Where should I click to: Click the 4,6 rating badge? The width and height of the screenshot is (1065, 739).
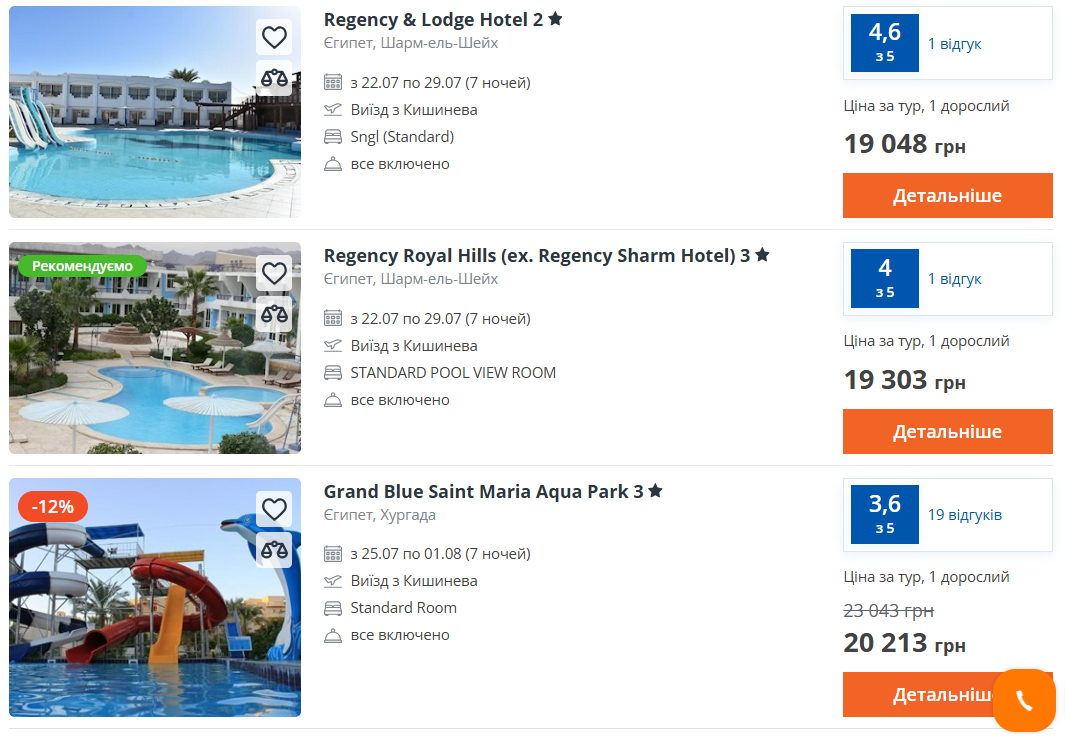pos(884,44)
